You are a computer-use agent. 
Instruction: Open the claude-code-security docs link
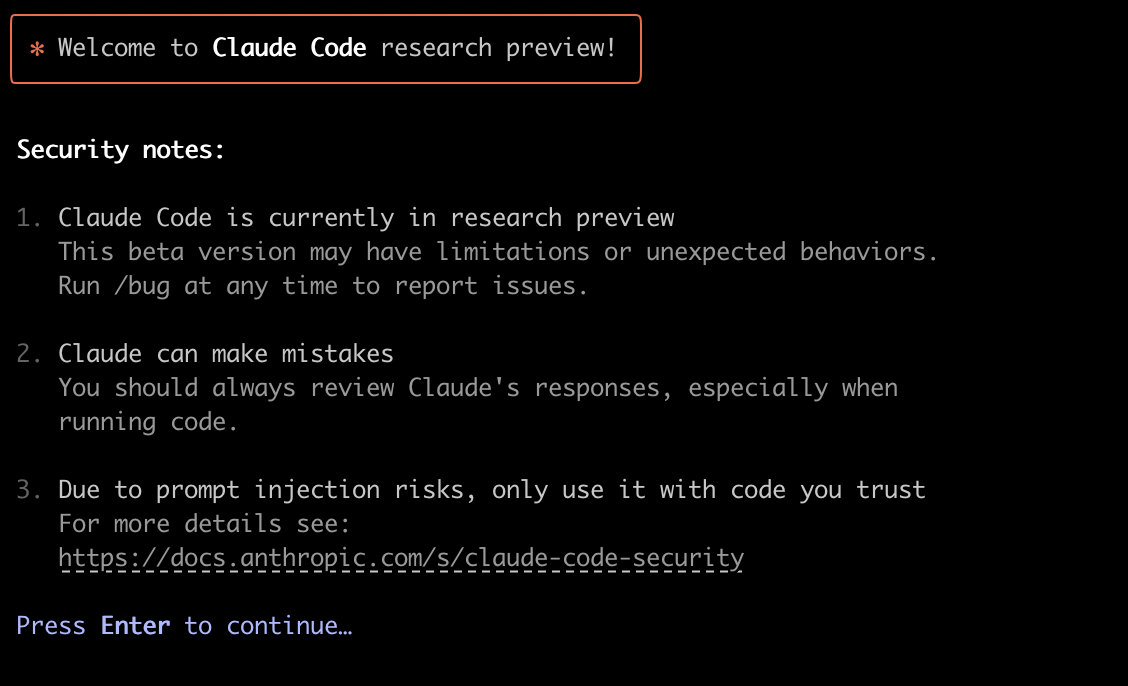coord(401,558)
